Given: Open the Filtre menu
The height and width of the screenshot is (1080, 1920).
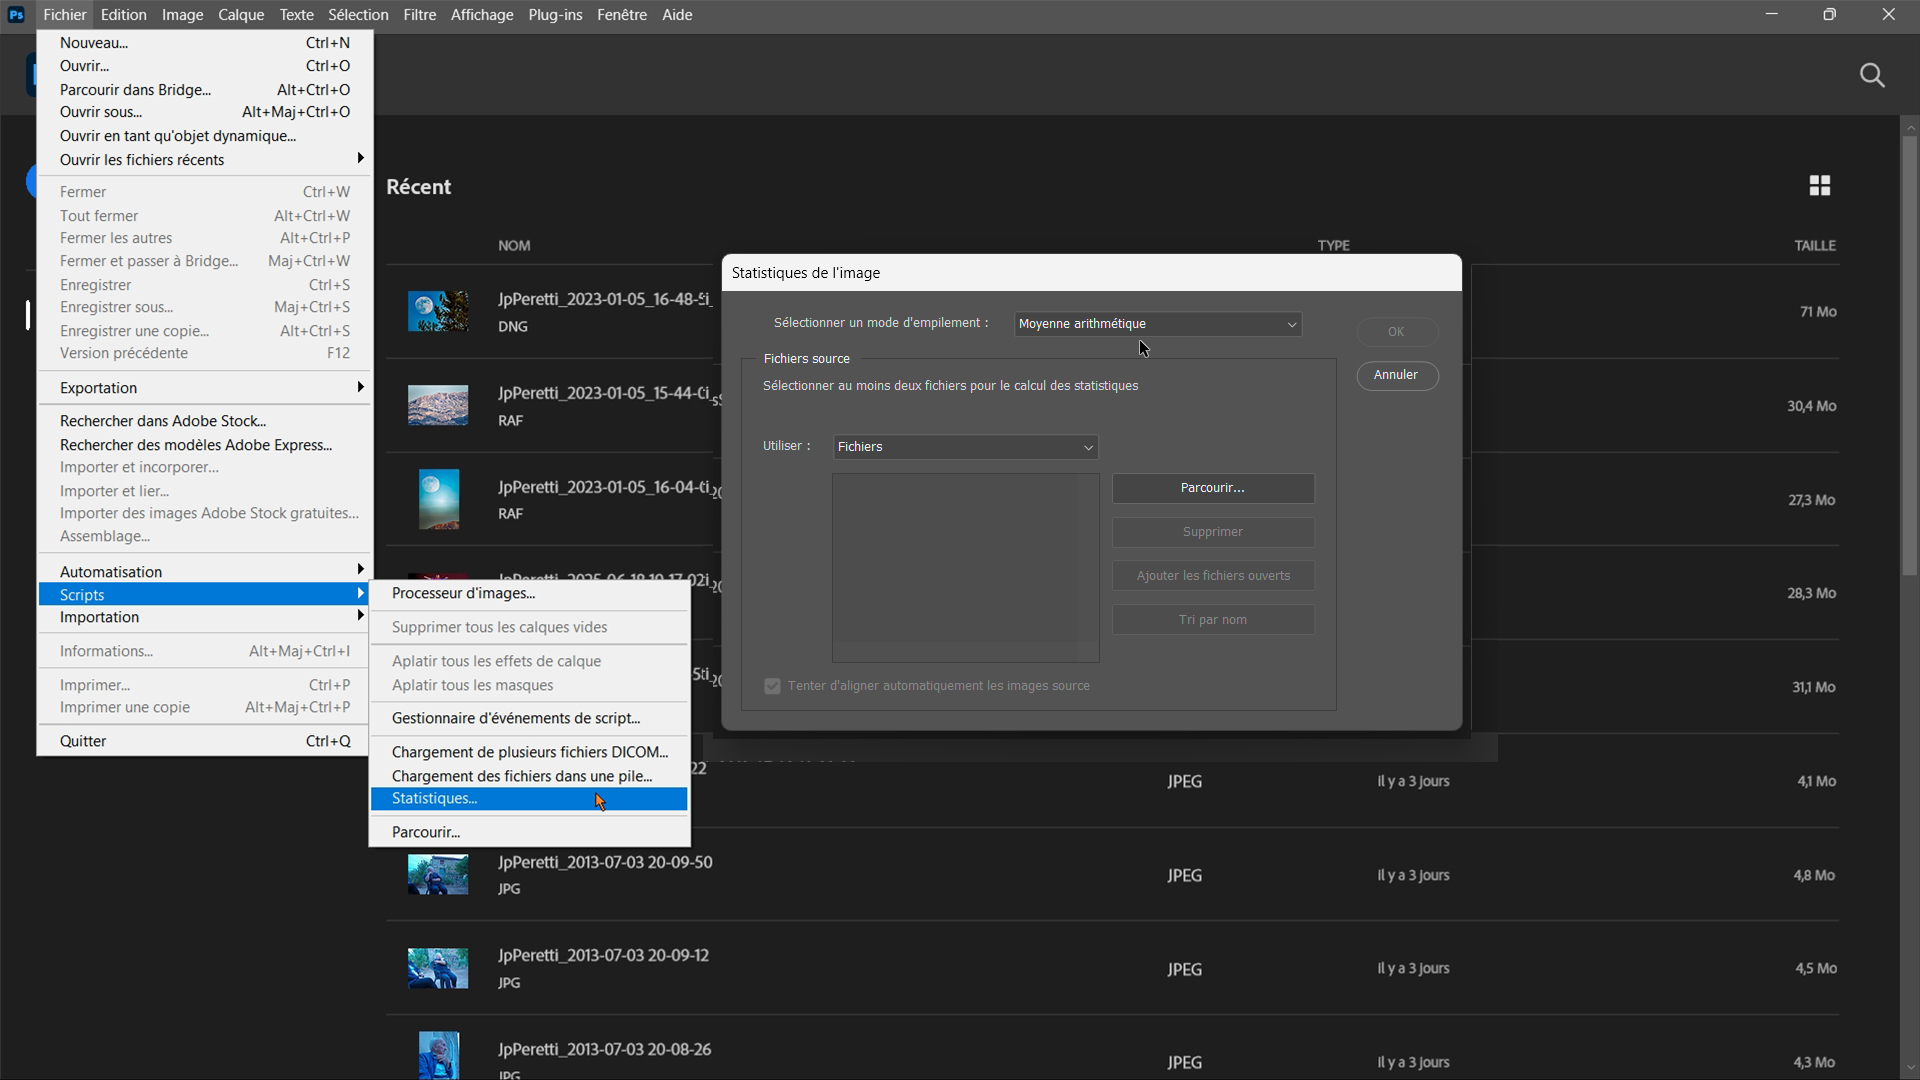Looking at the screenshot, I should (x=420, y=15).
